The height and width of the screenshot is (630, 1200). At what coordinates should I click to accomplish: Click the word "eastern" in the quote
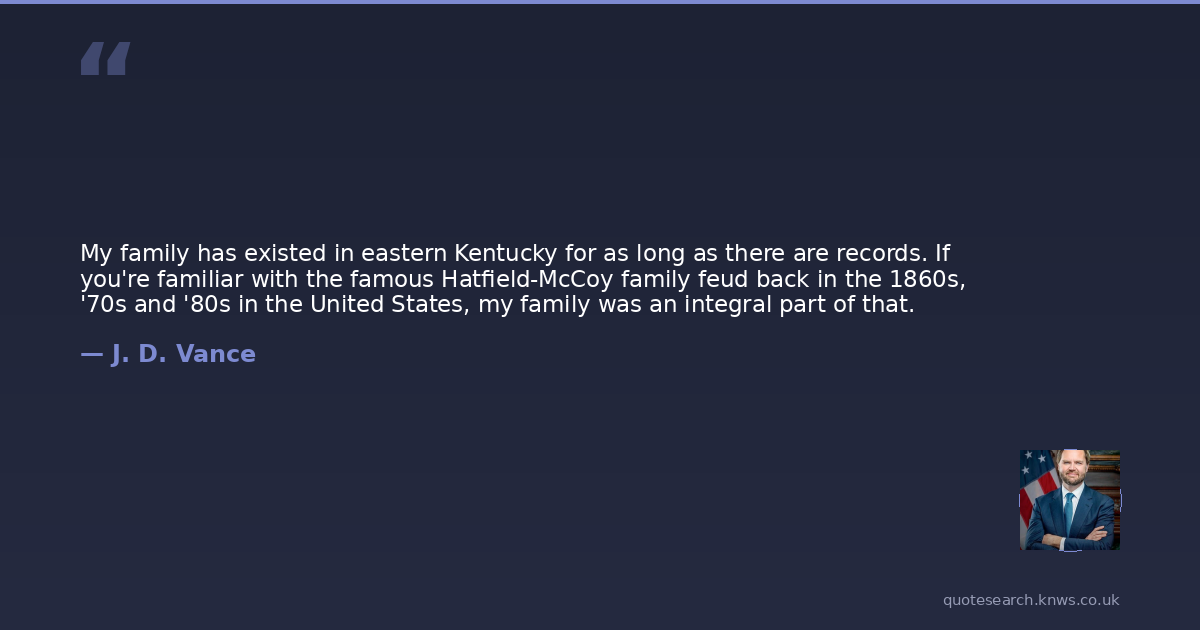[x=404, y=253]
